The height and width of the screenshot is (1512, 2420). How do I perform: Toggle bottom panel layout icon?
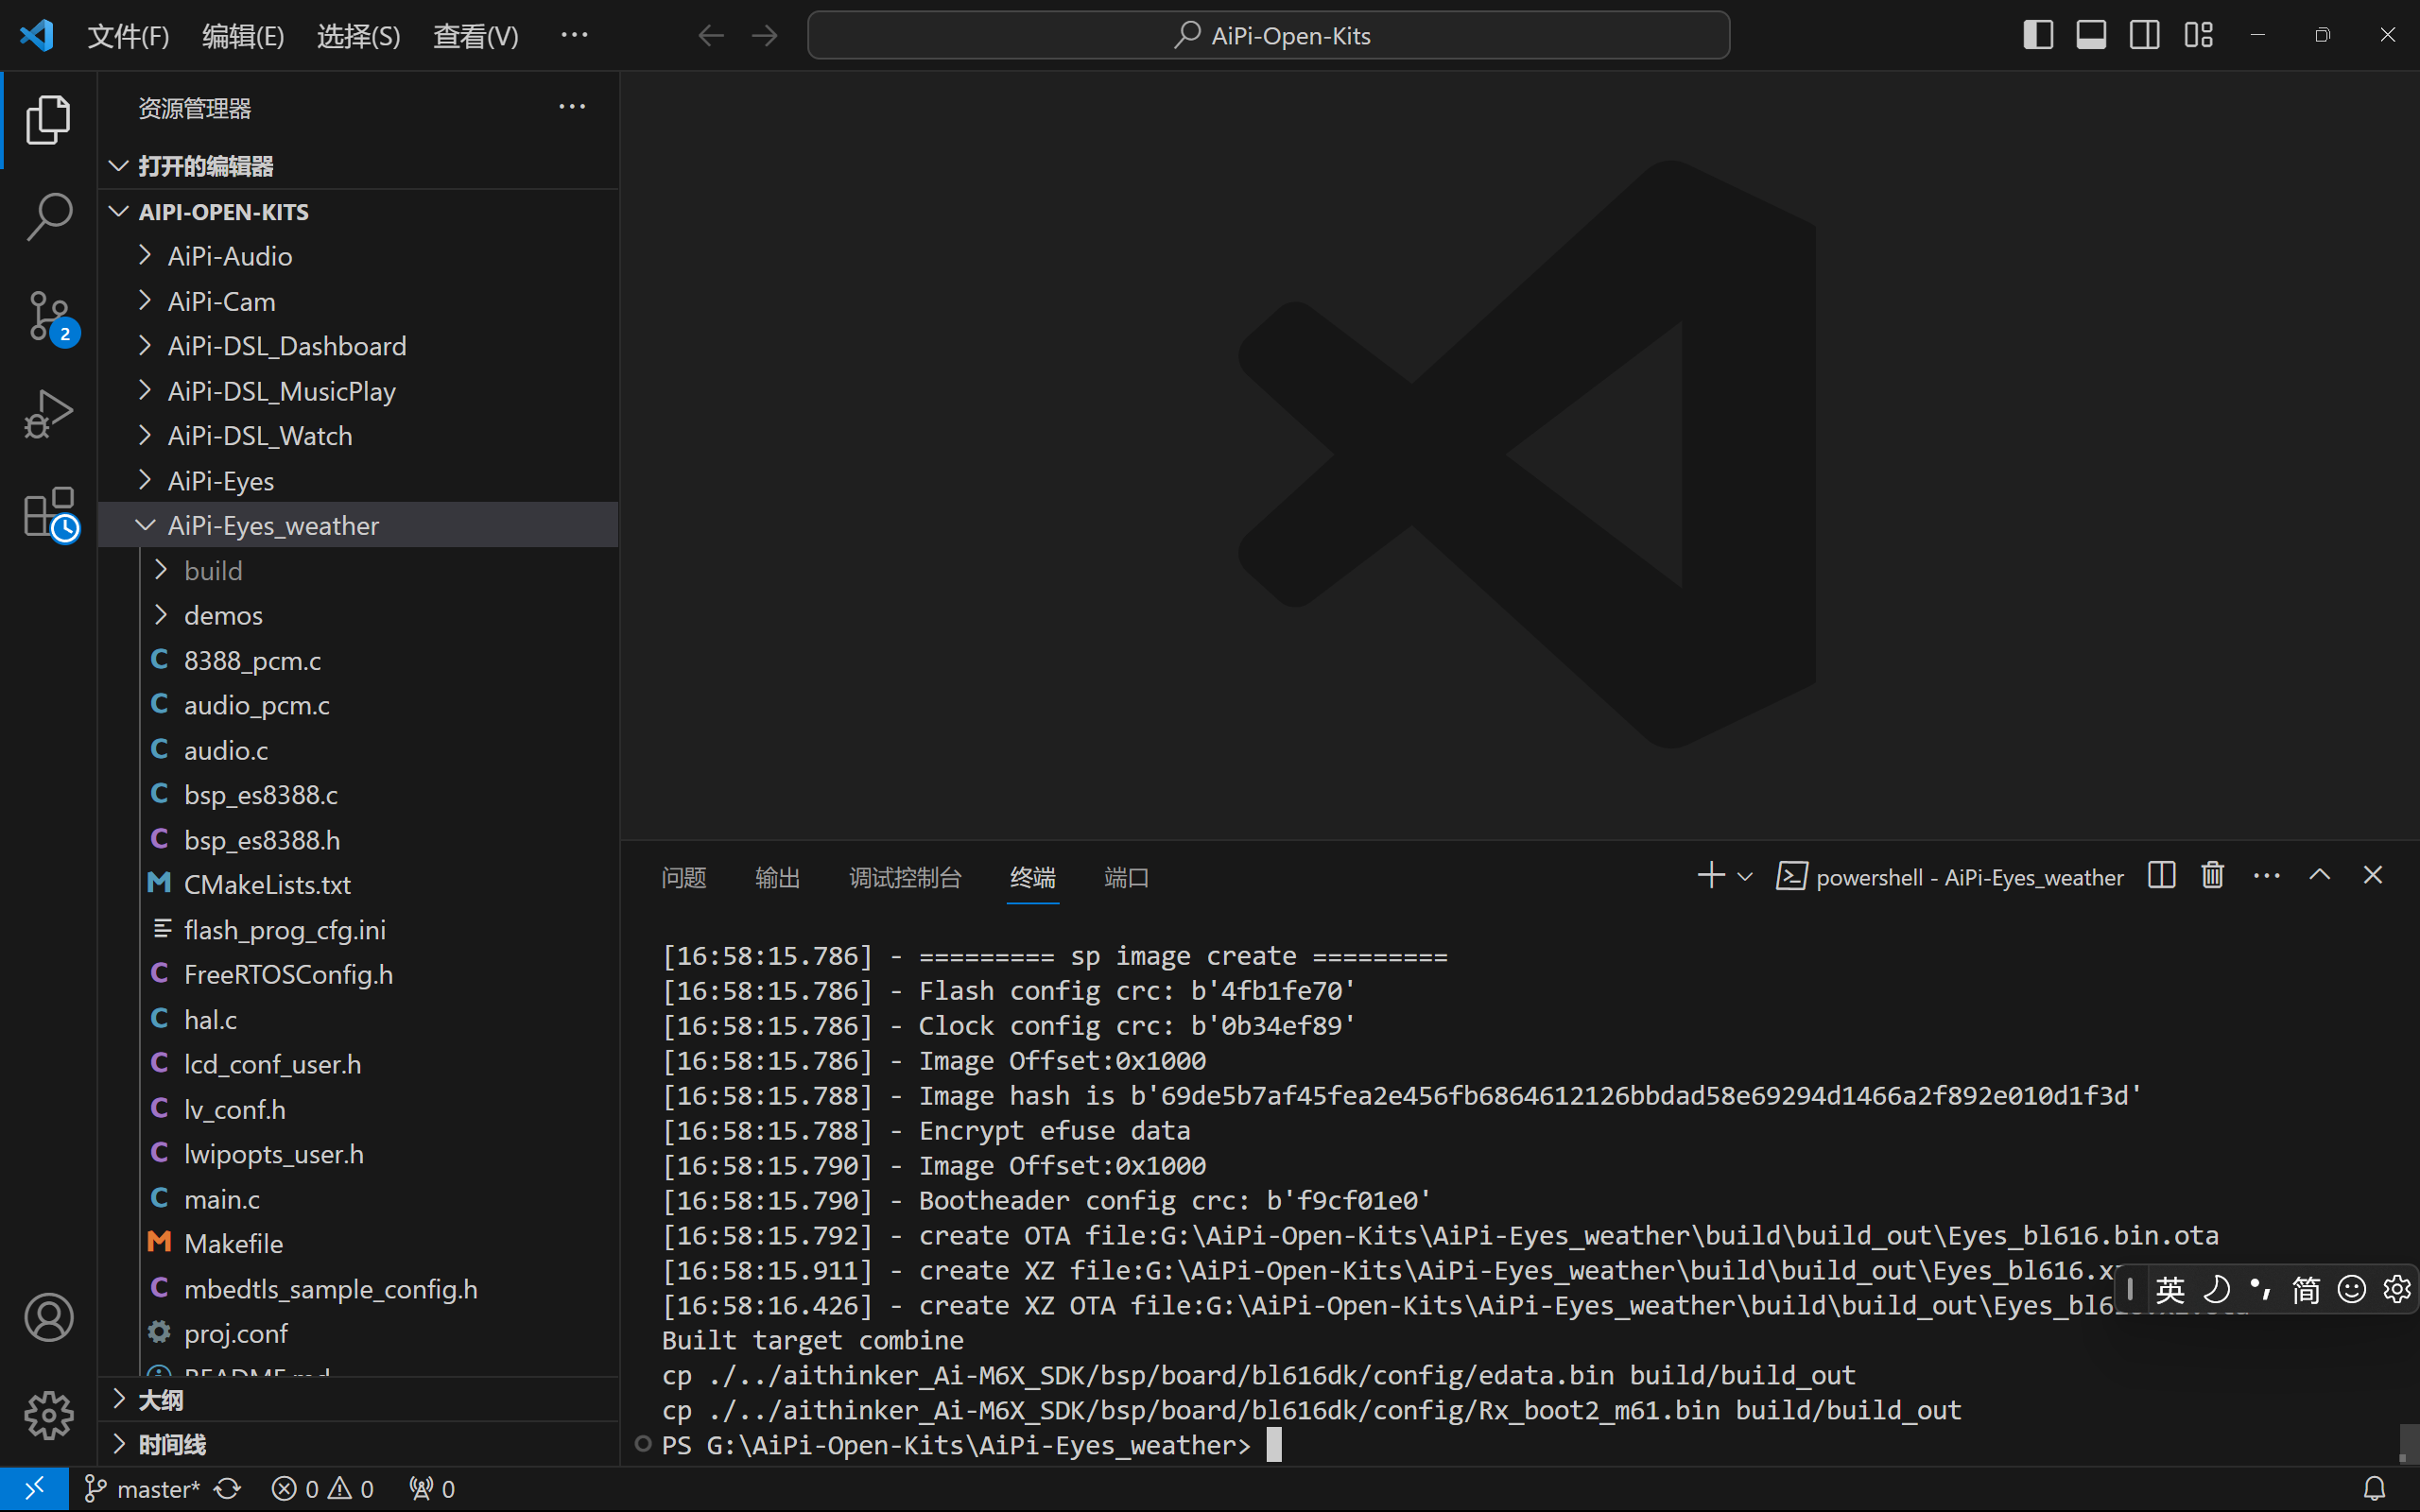[x=2091, y=35]
